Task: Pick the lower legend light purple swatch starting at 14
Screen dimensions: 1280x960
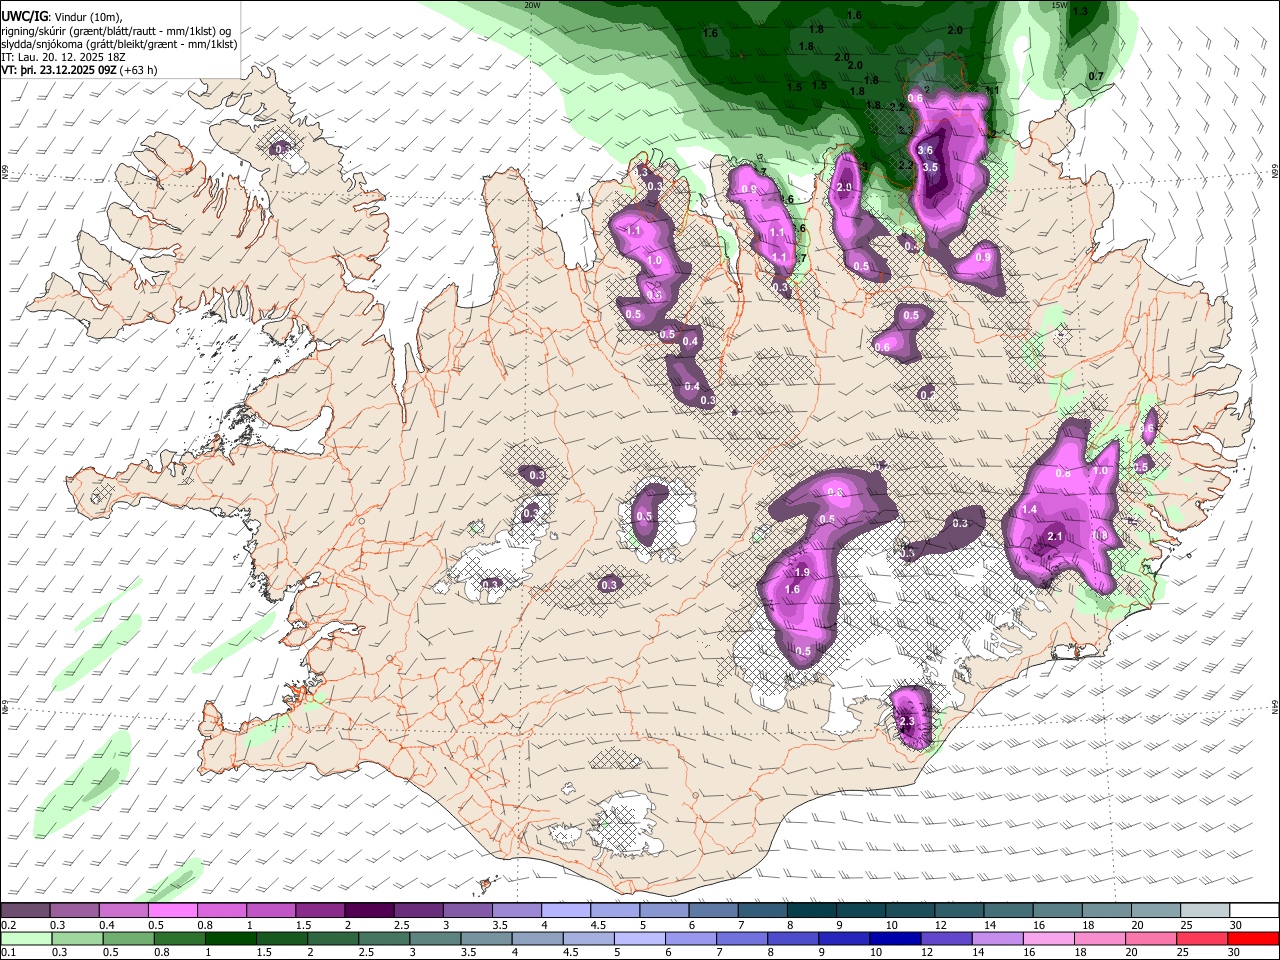Action: pyautogui.click(x=998, y=938)
